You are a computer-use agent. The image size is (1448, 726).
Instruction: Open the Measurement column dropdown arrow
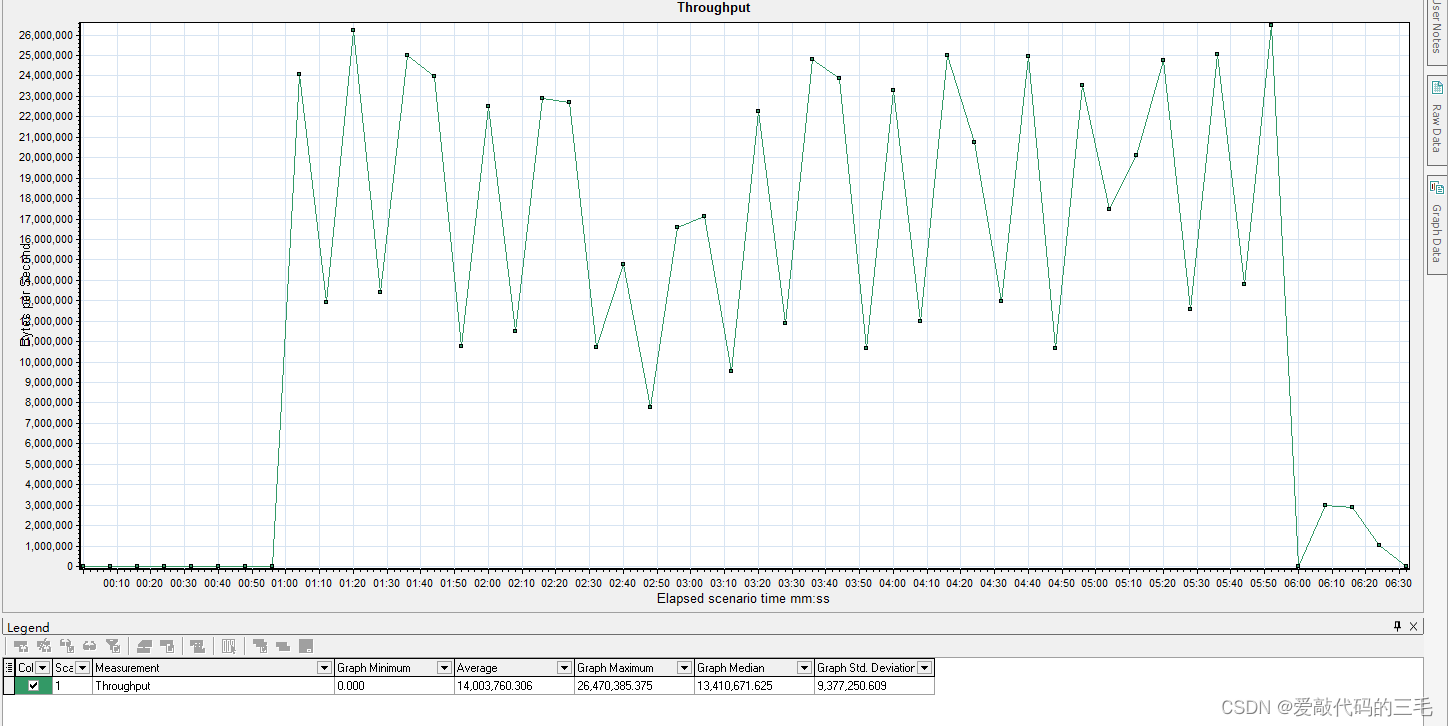324,668
